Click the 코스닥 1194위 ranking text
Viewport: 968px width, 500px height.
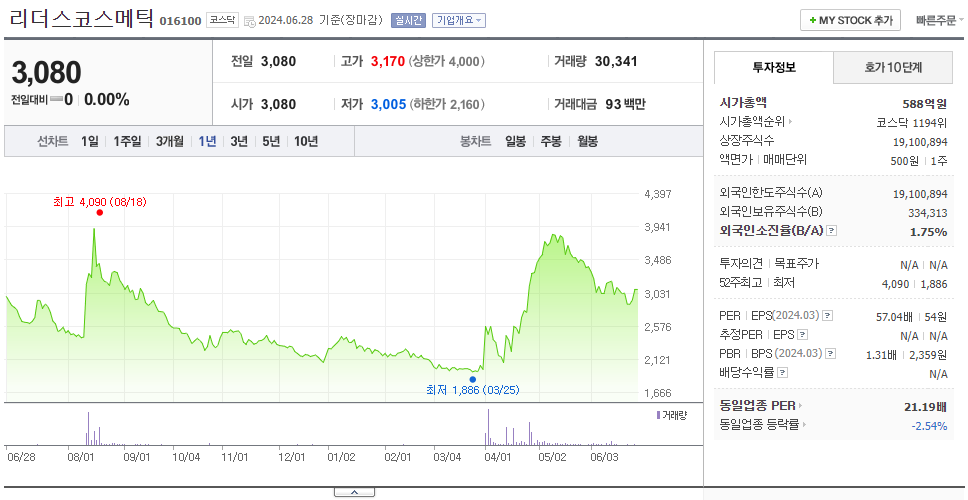click(911, 122)
